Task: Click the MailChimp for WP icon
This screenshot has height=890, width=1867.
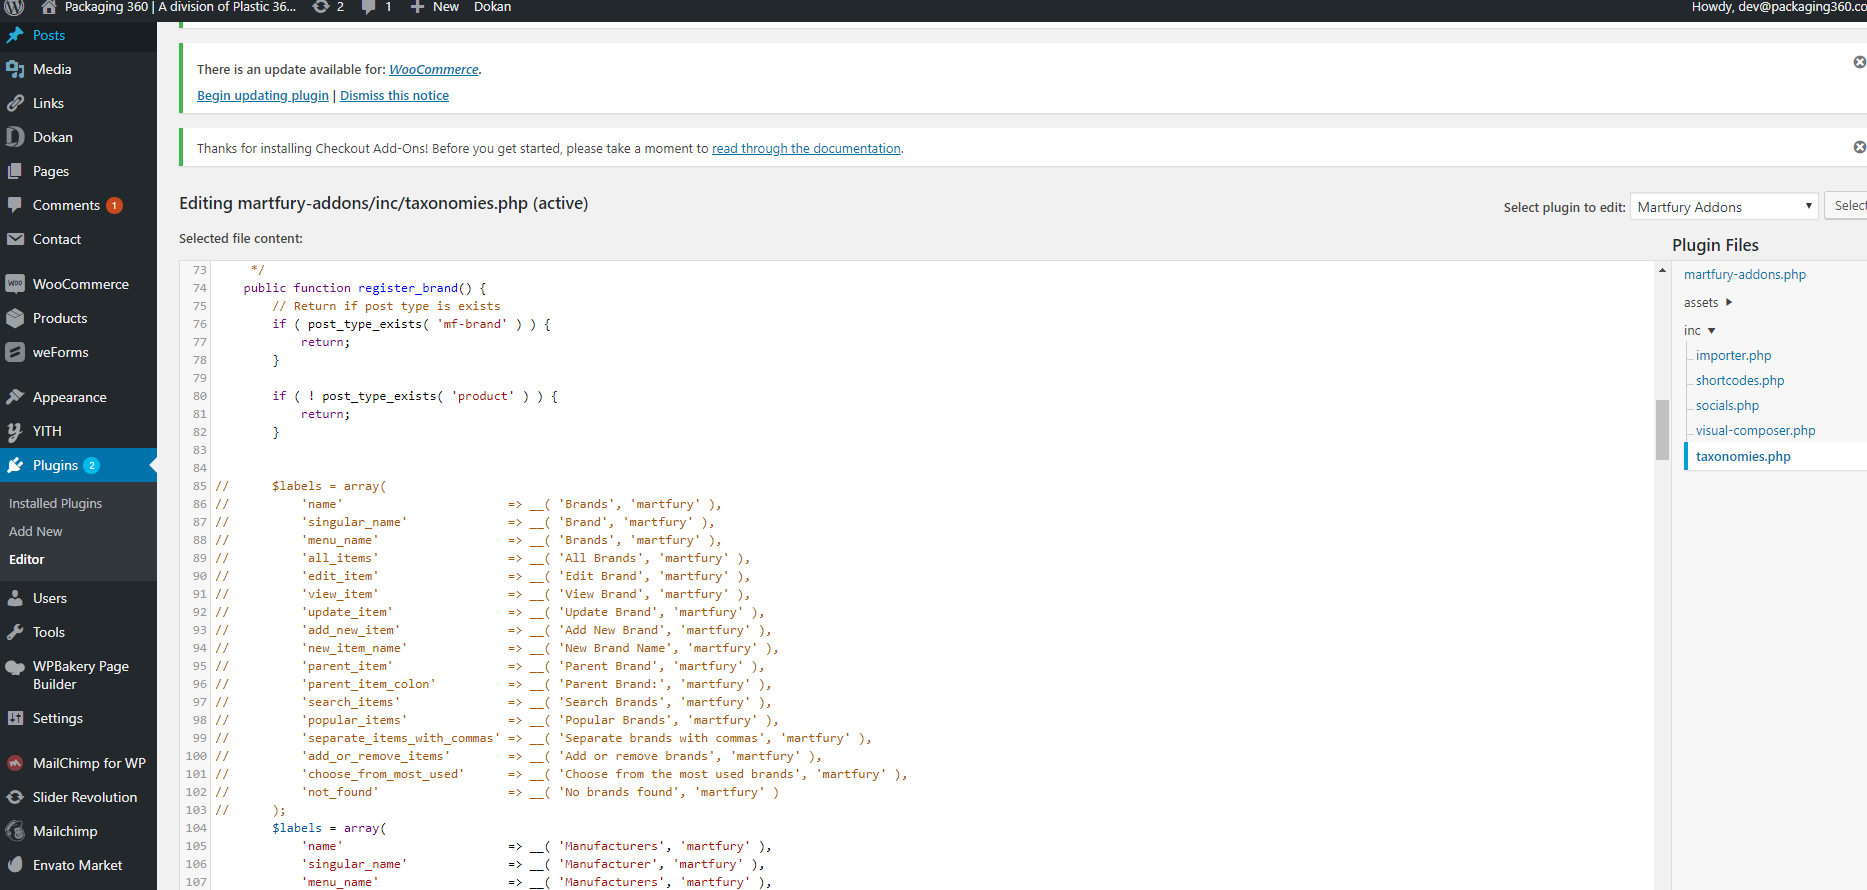Action: point(15,763)
